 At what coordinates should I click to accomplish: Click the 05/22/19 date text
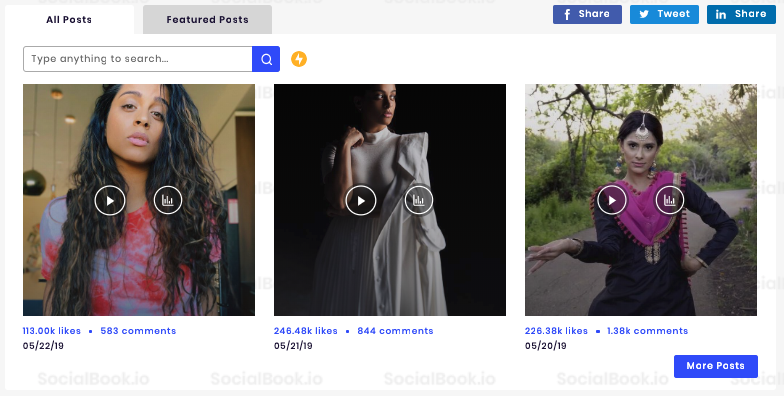click(43, 346)
